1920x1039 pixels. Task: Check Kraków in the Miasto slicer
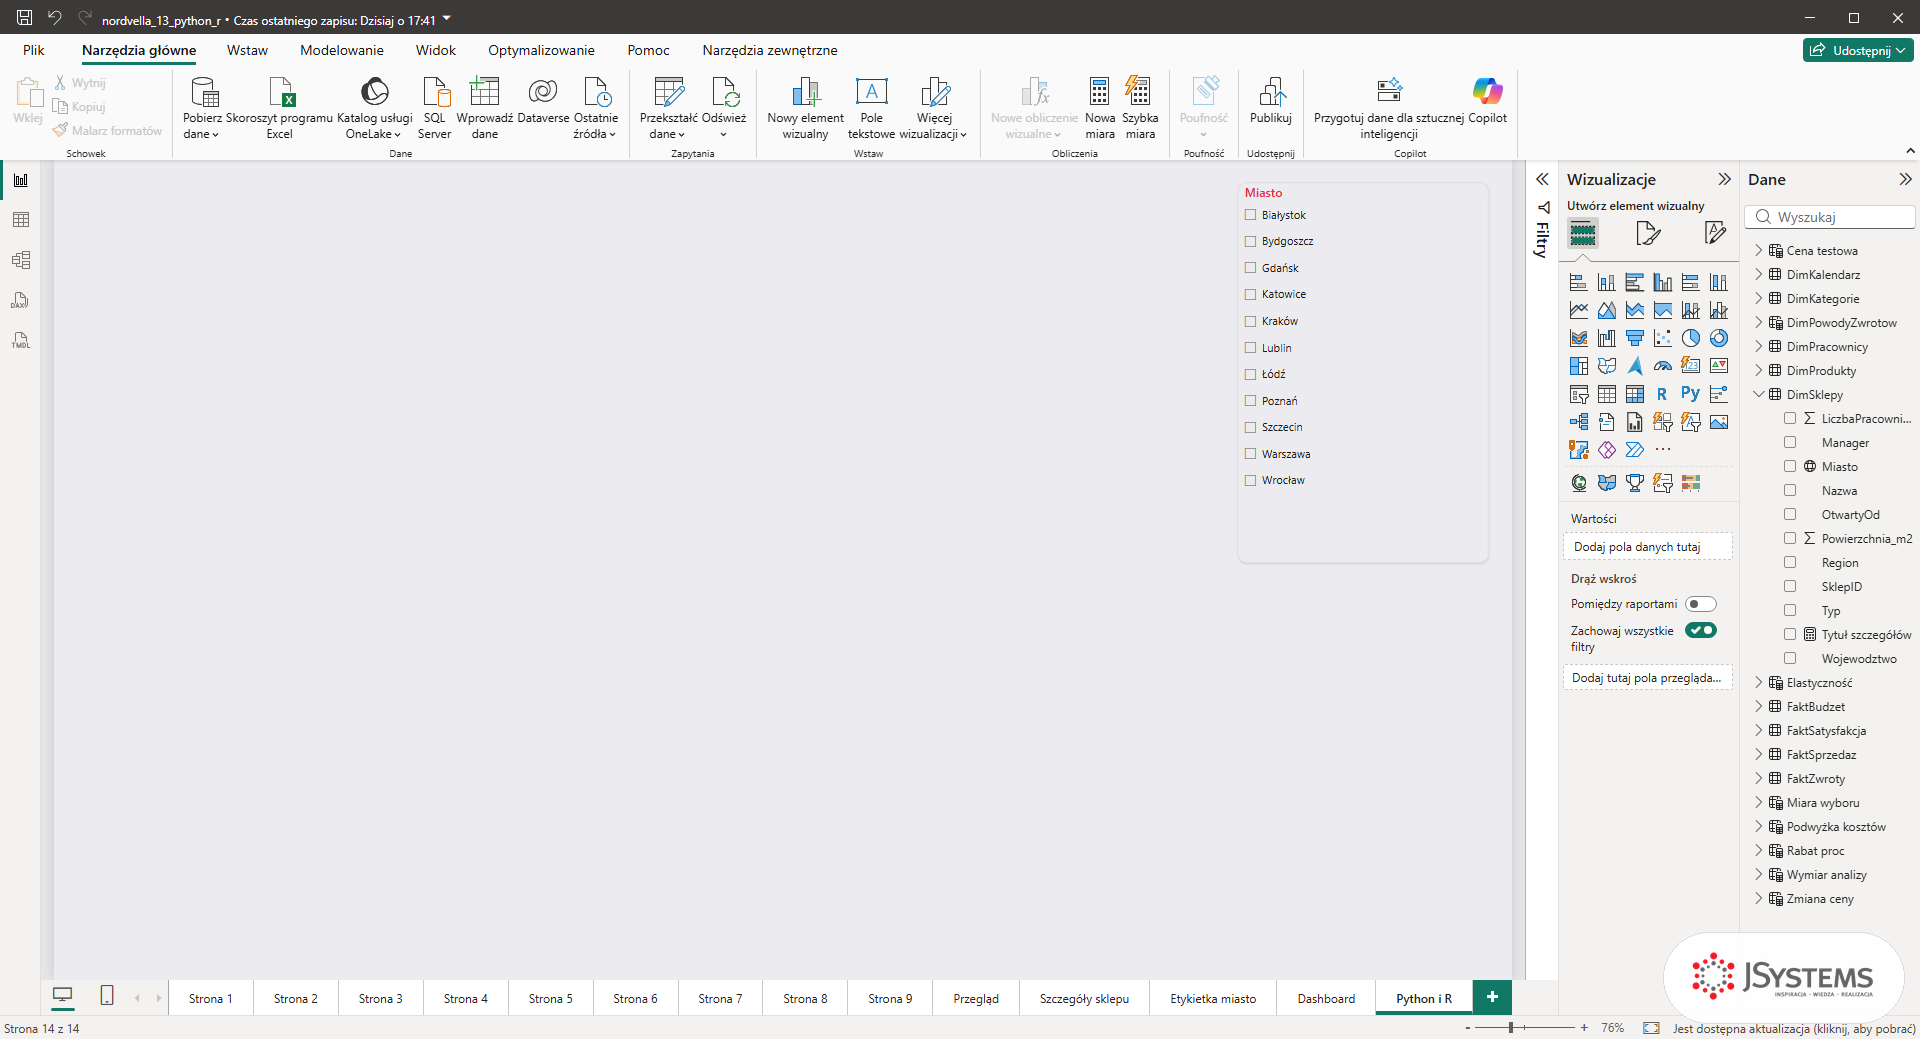1250,321
